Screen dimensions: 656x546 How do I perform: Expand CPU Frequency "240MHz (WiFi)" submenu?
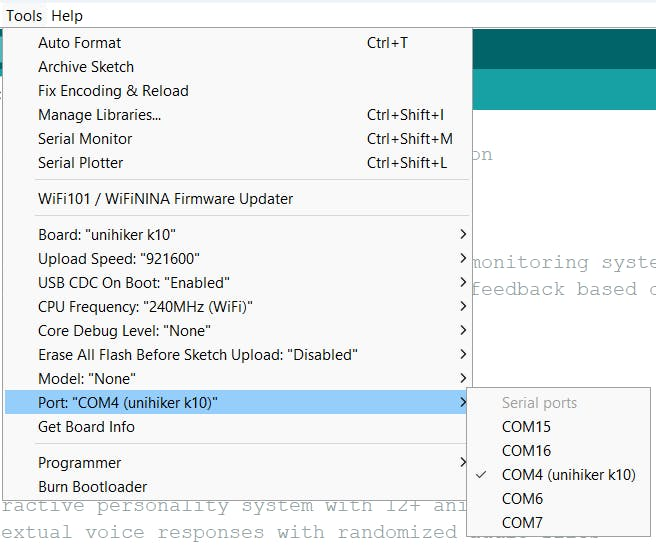pos(237,307)
